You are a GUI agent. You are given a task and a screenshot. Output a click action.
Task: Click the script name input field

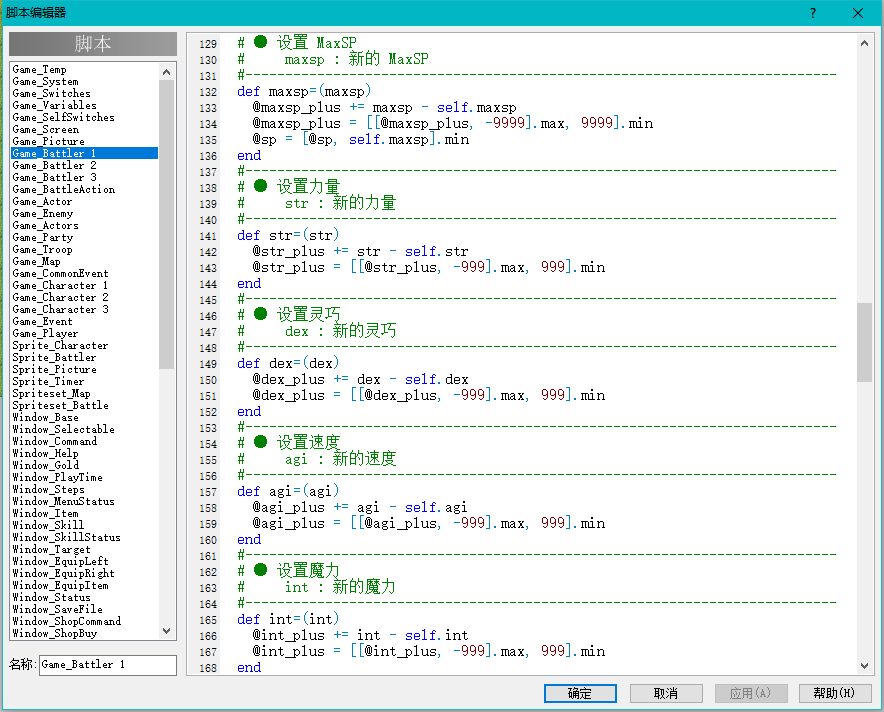coord(108,665)
